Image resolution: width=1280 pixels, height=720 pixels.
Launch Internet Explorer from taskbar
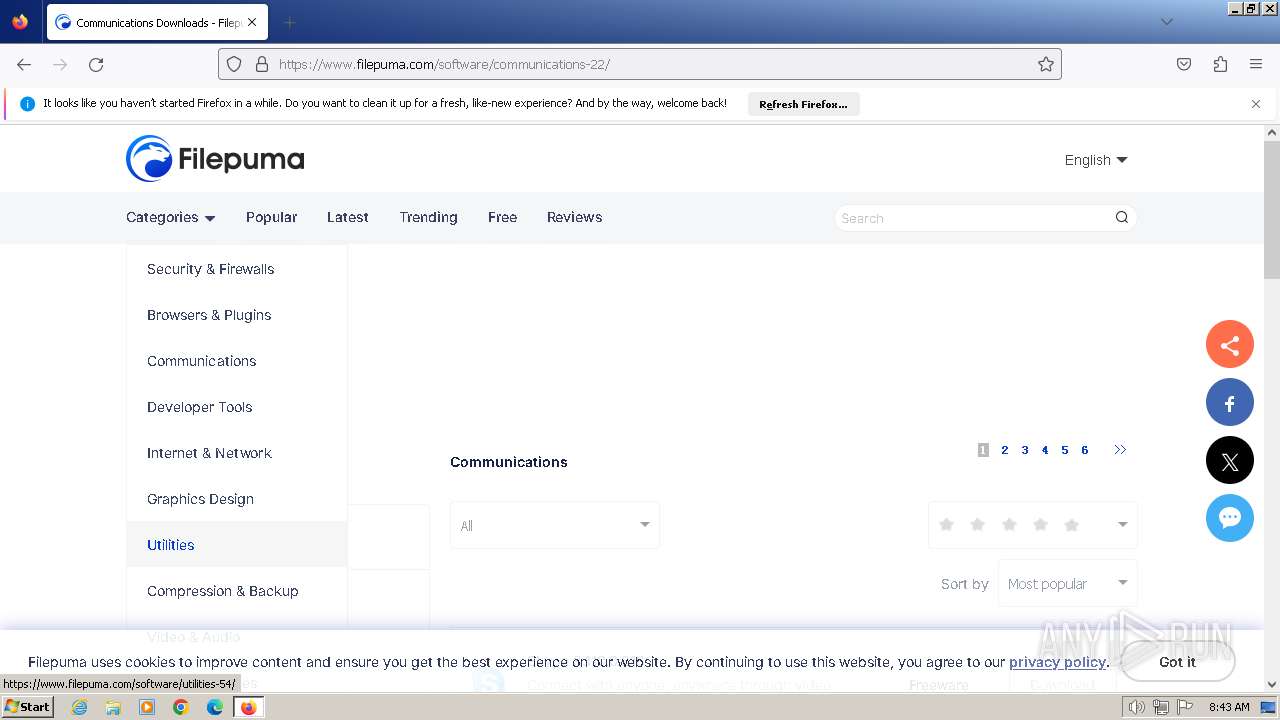80,707
